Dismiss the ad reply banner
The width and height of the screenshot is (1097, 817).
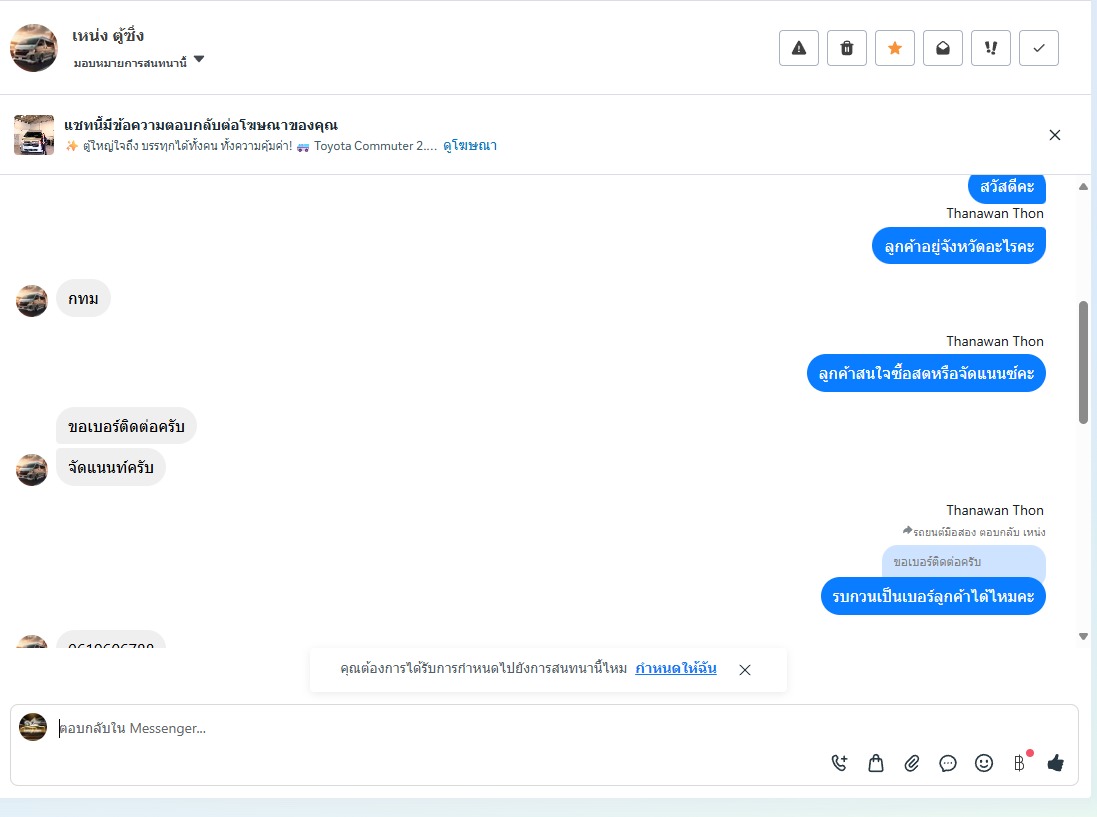1055,135
